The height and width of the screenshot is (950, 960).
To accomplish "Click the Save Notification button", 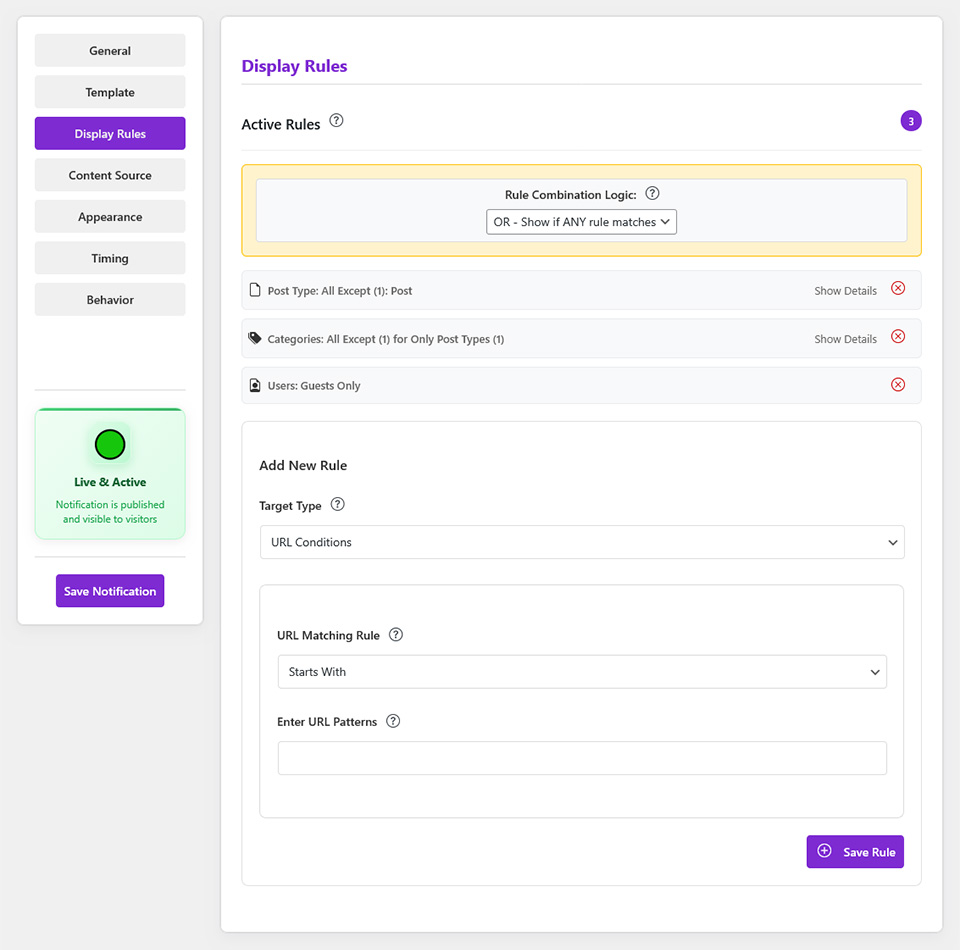I will 110,591.
